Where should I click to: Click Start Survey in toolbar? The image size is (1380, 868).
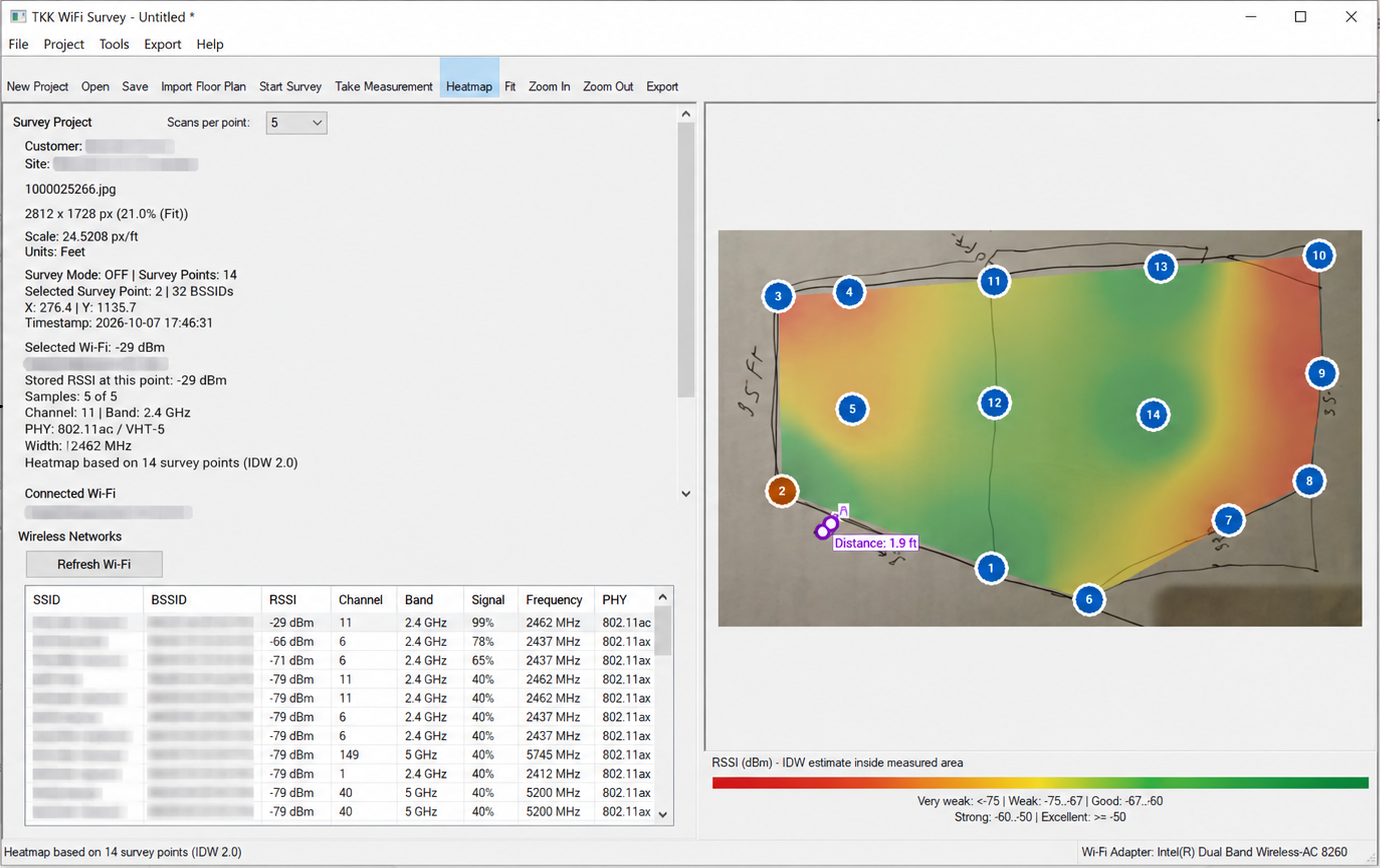(x=290, y=86)
